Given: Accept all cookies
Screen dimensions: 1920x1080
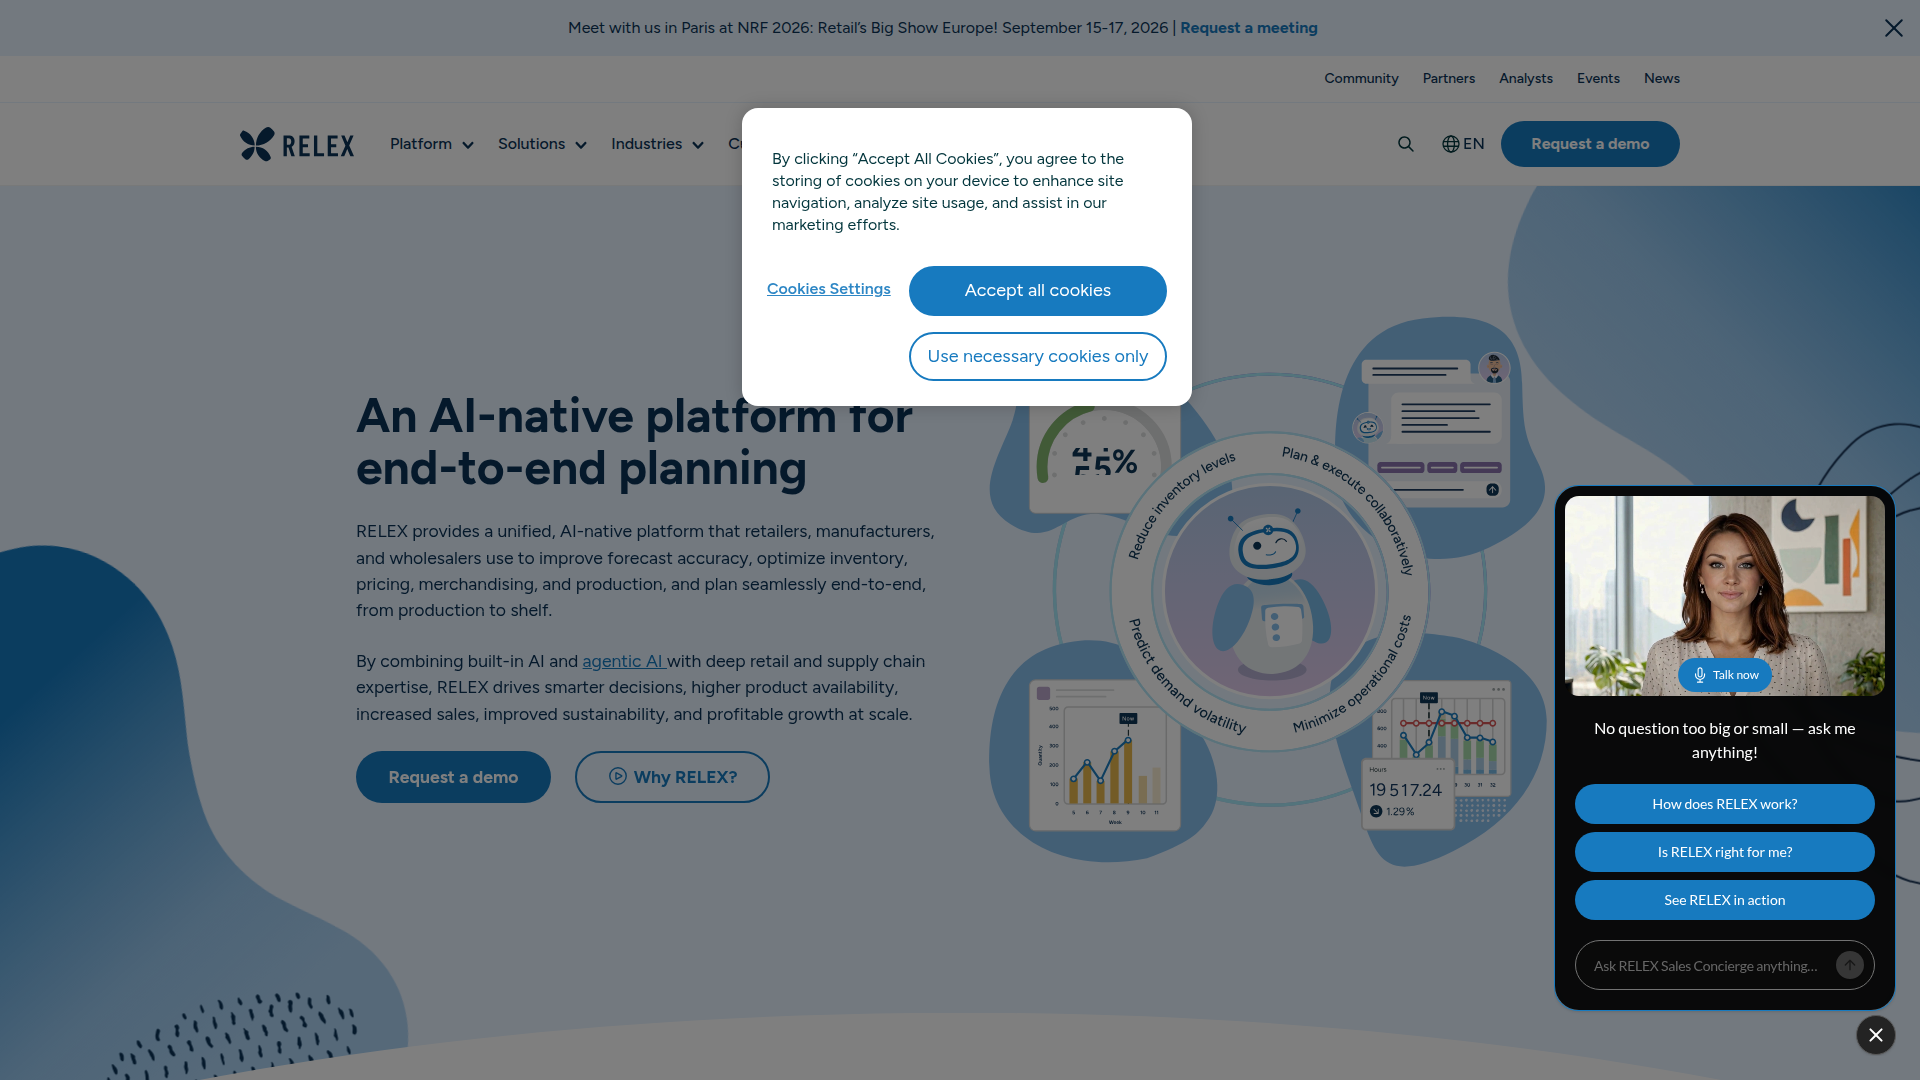Looking at the screenshot, I should click(1038, 291).
